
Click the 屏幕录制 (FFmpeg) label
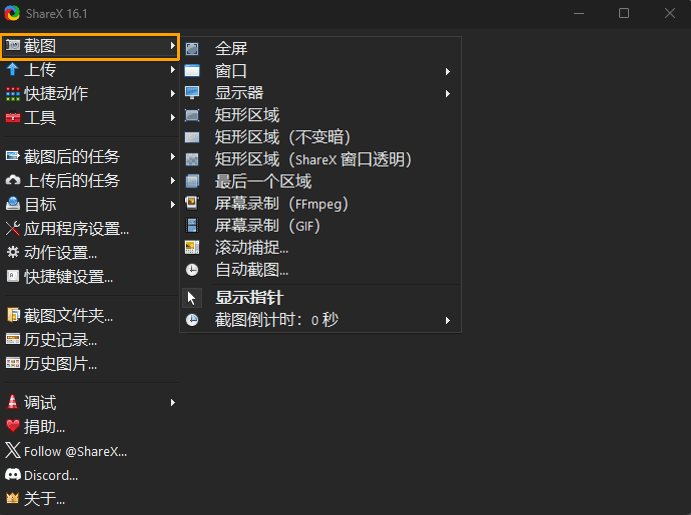[282, 204]
